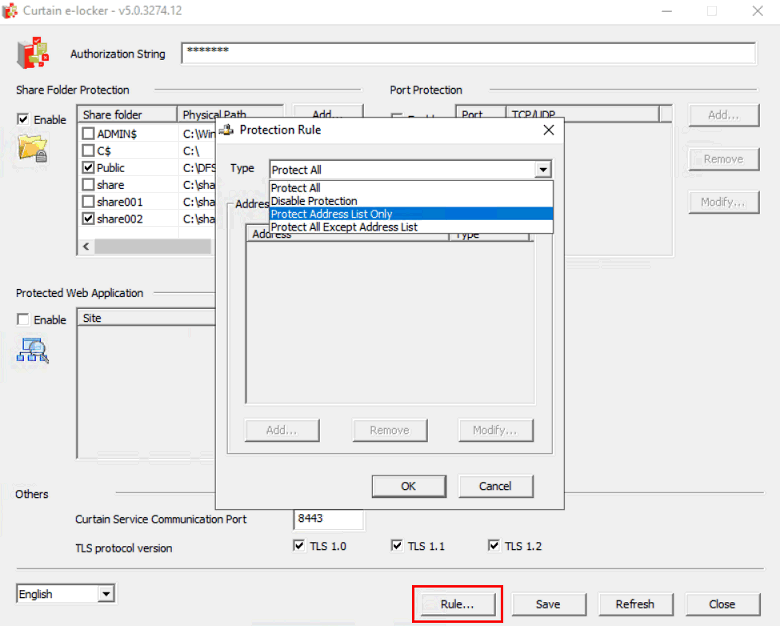Click the Save button
Screen dimensions: 780x626
[x=548, y=604]
